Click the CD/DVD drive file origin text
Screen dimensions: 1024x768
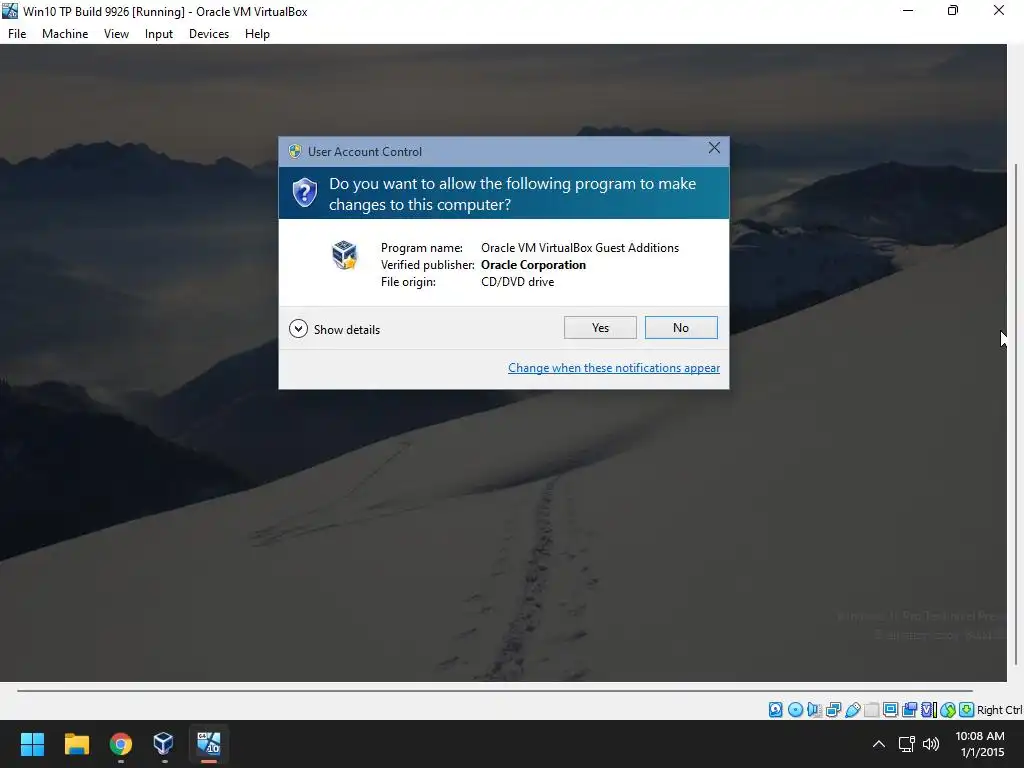(x=518, y=281)
